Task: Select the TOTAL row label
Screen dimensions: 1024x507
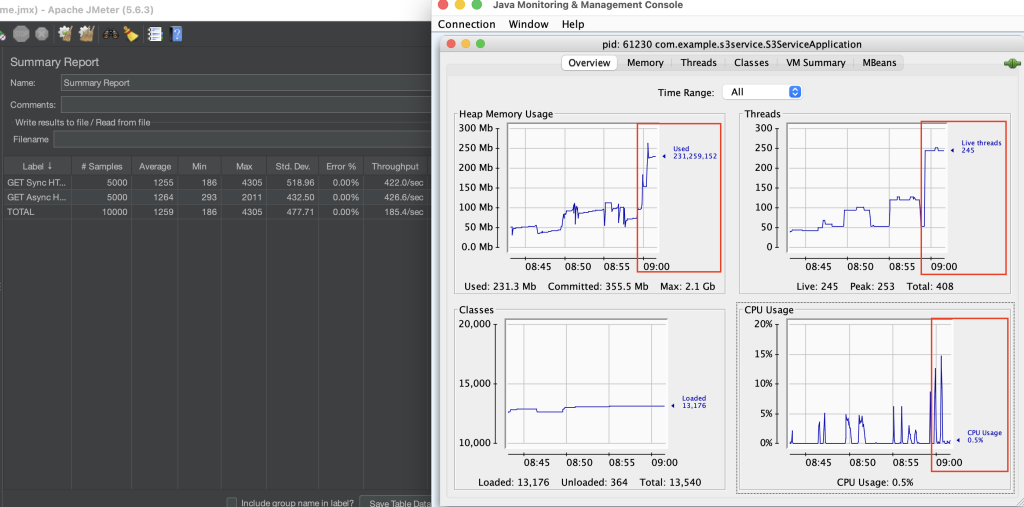Action: pos(21,212)
